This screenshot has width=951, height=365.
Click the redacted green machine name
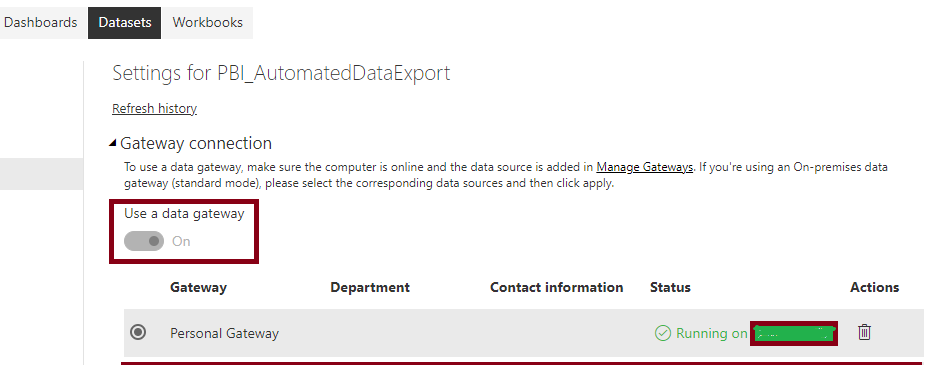tap(794, 333)
